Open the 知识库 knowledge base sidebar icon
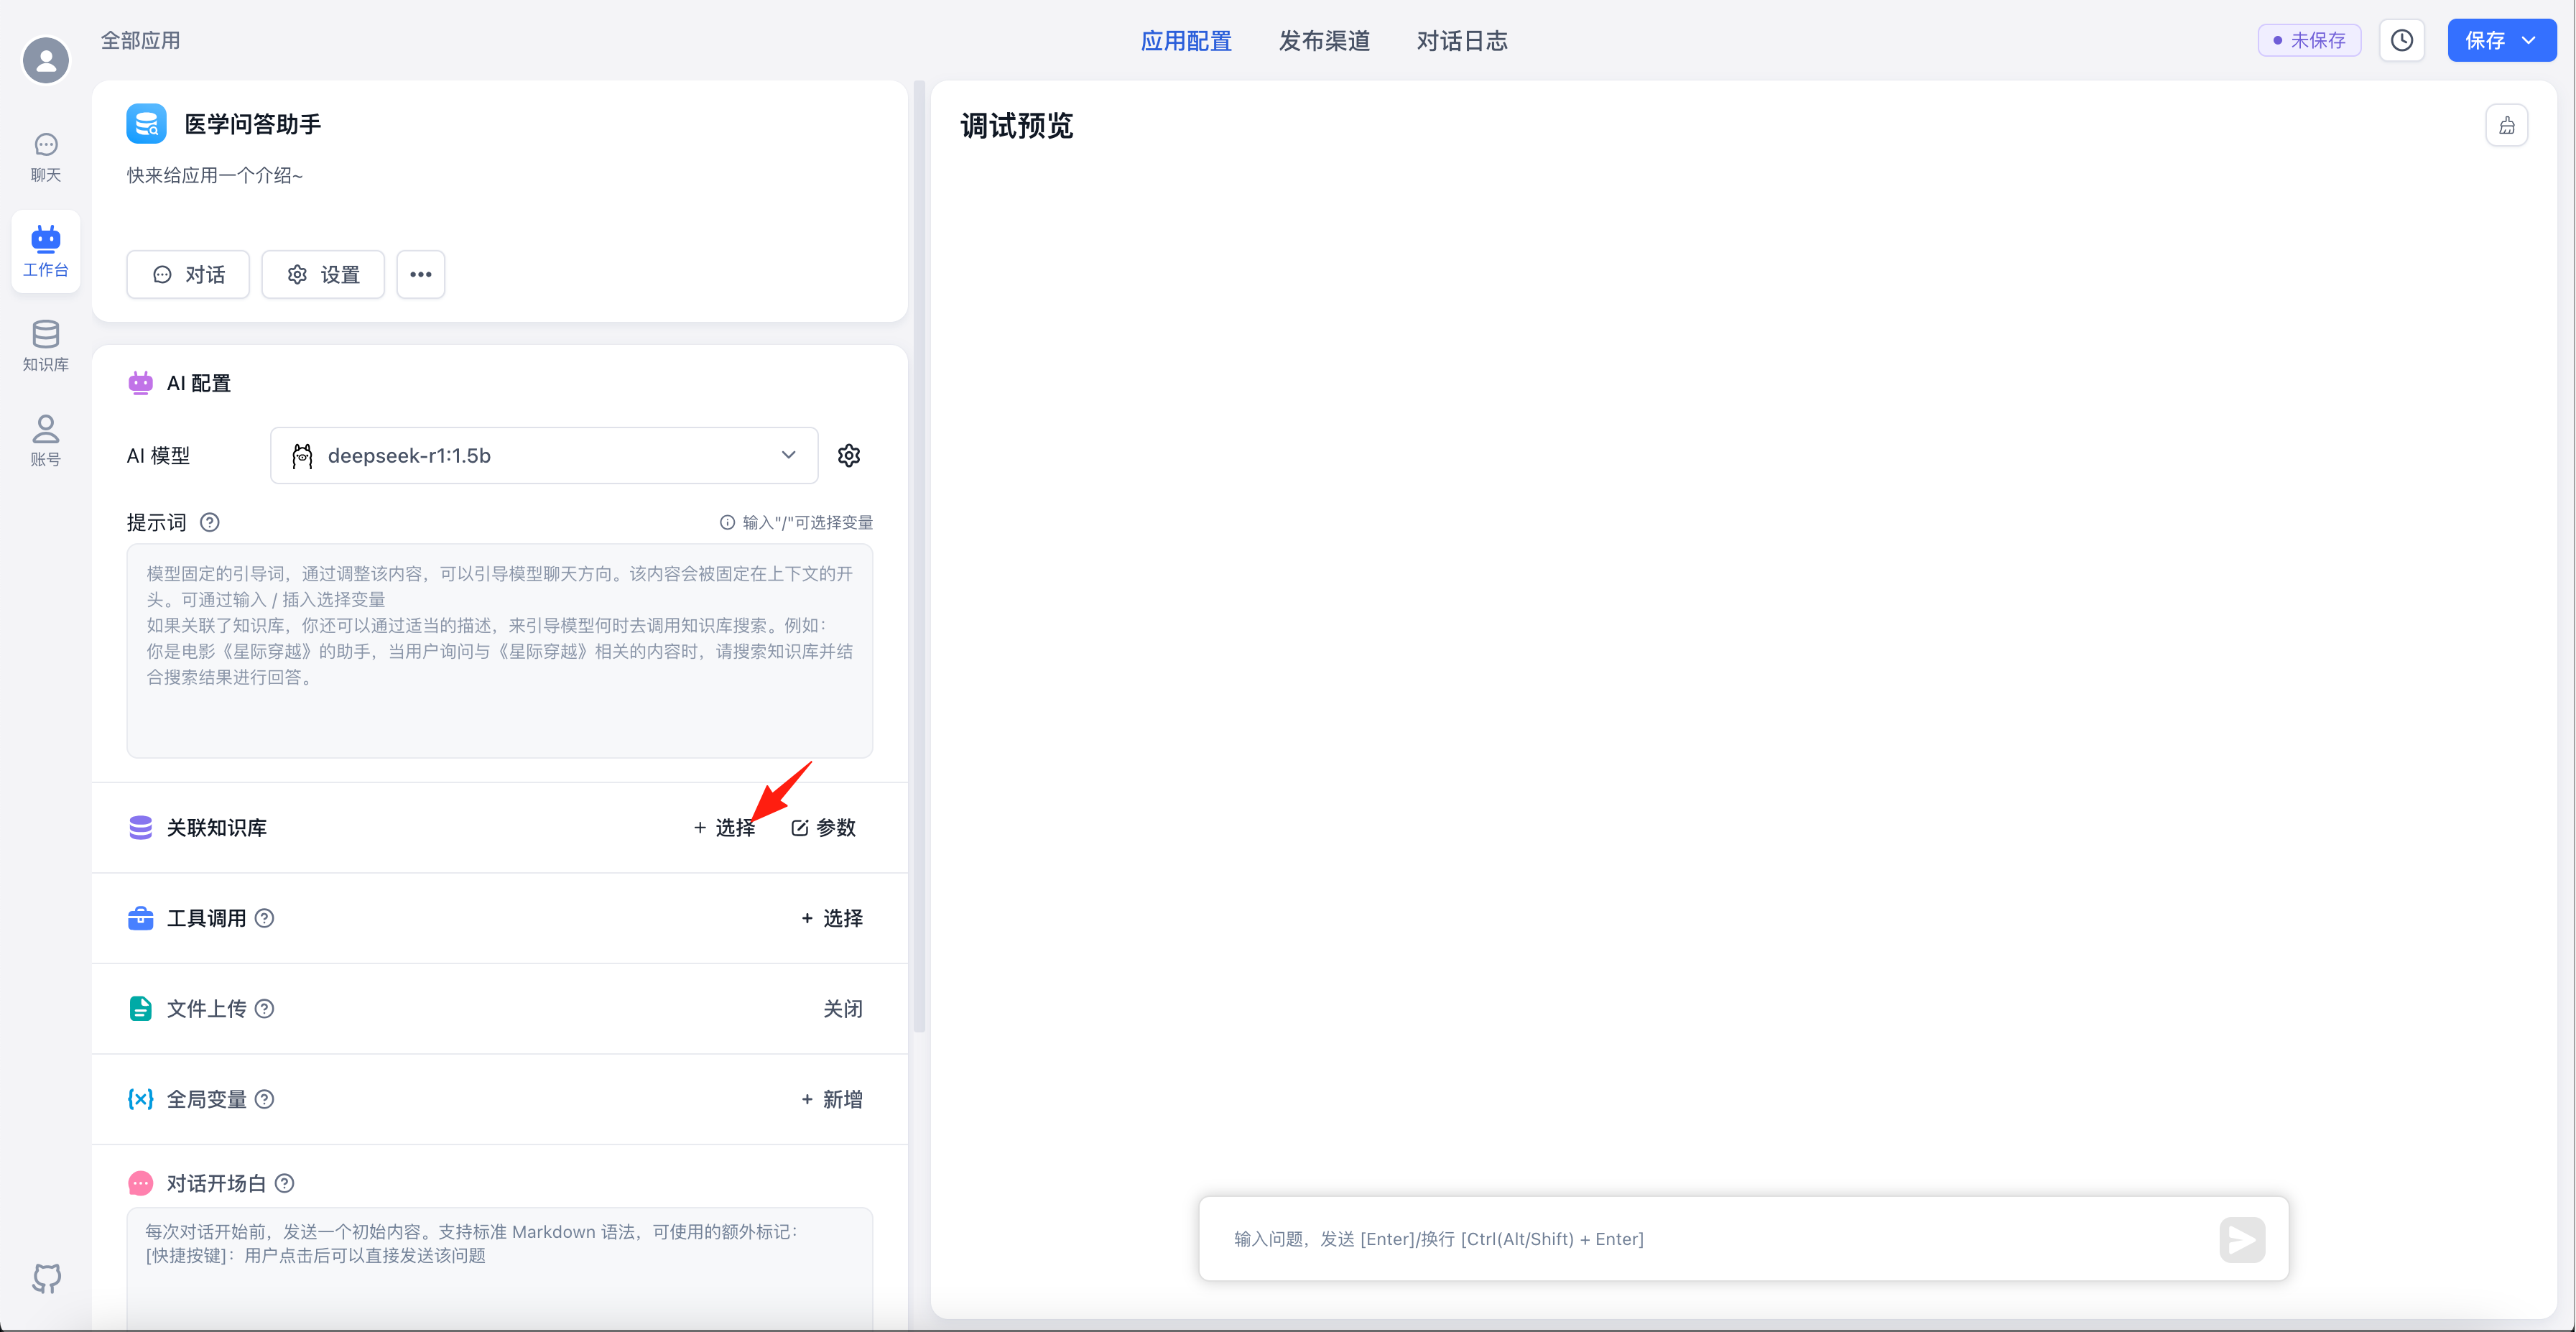This screenshot has width=2576, height=1332. point(45,346)
